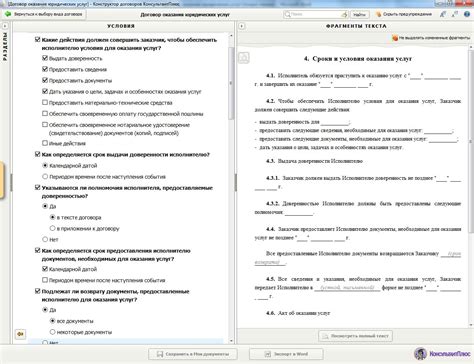Uncheck 'Предоставить сведения'

(x=45, y=69)
